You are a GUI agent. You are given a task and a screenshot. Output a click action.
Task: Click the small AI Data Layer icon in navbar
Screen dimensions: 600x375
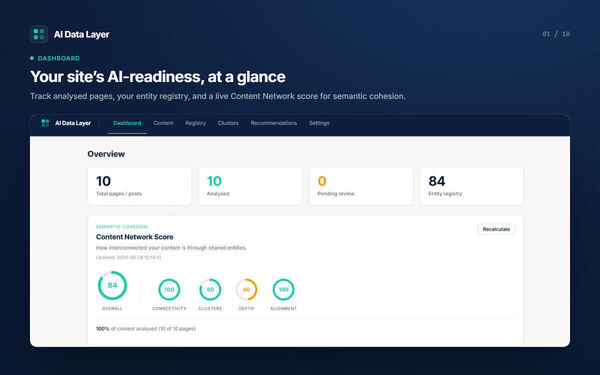pos(45,123)
